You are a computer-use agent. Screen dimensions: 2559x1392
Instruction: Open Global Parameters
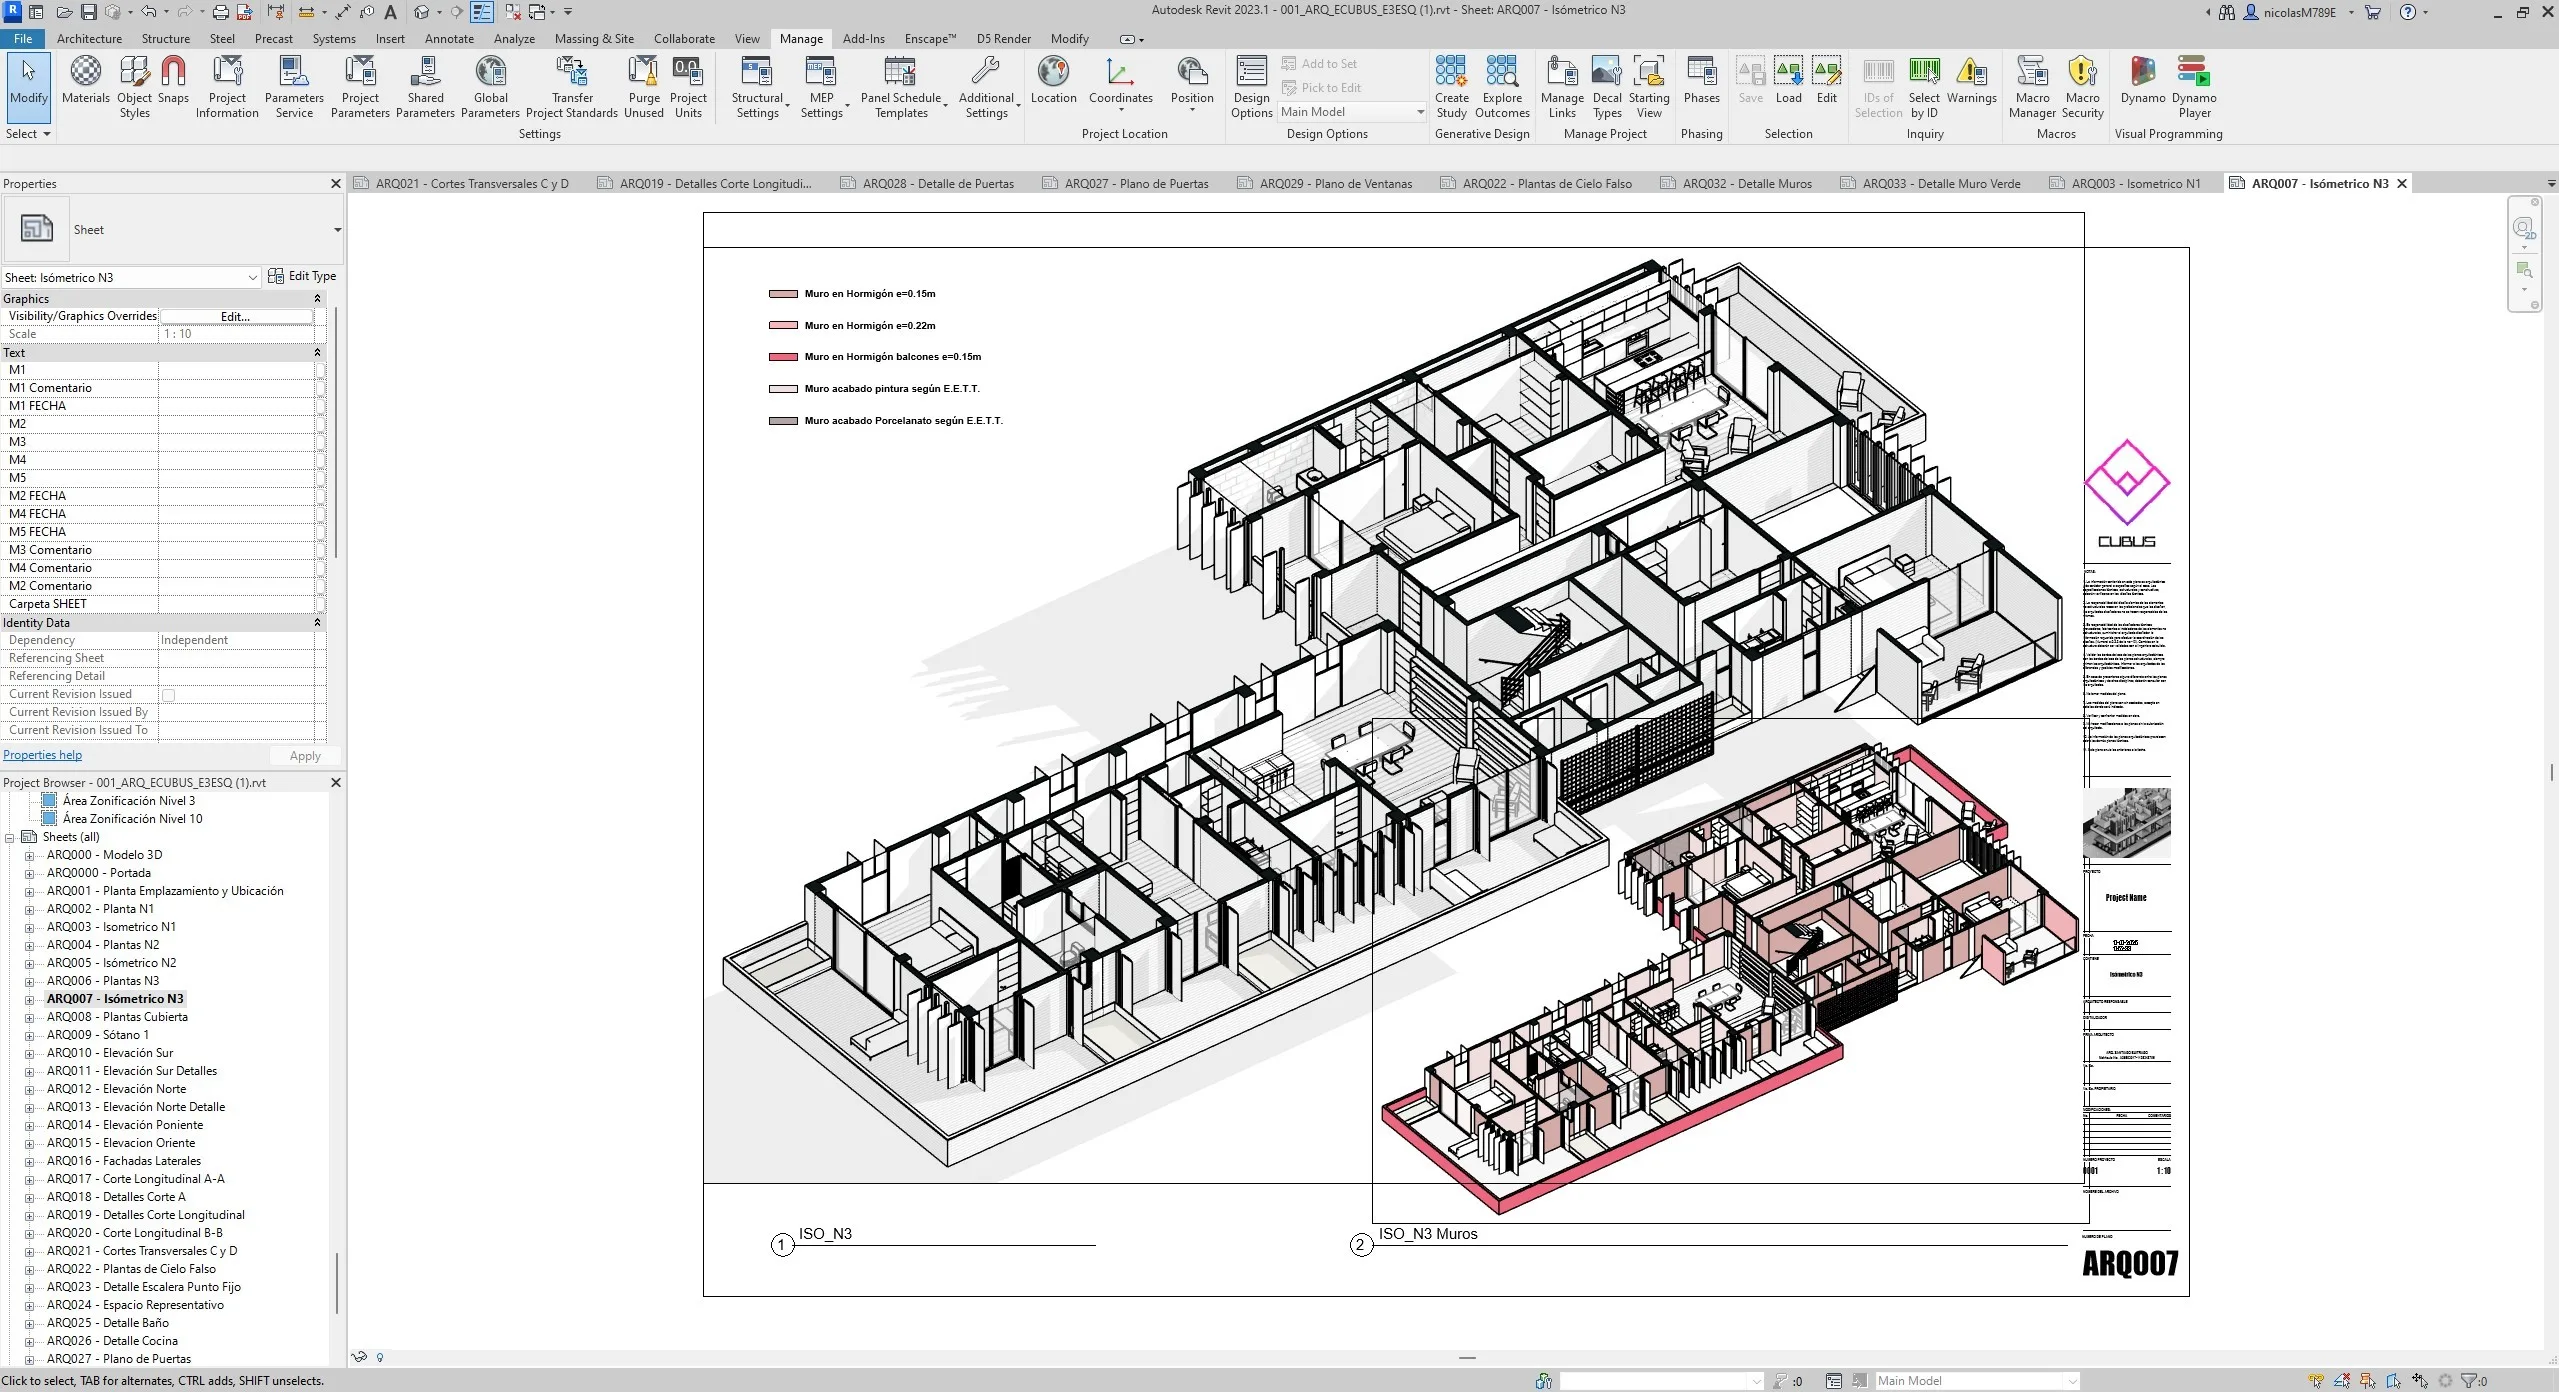pyautogui.click(x=490, y=87)
